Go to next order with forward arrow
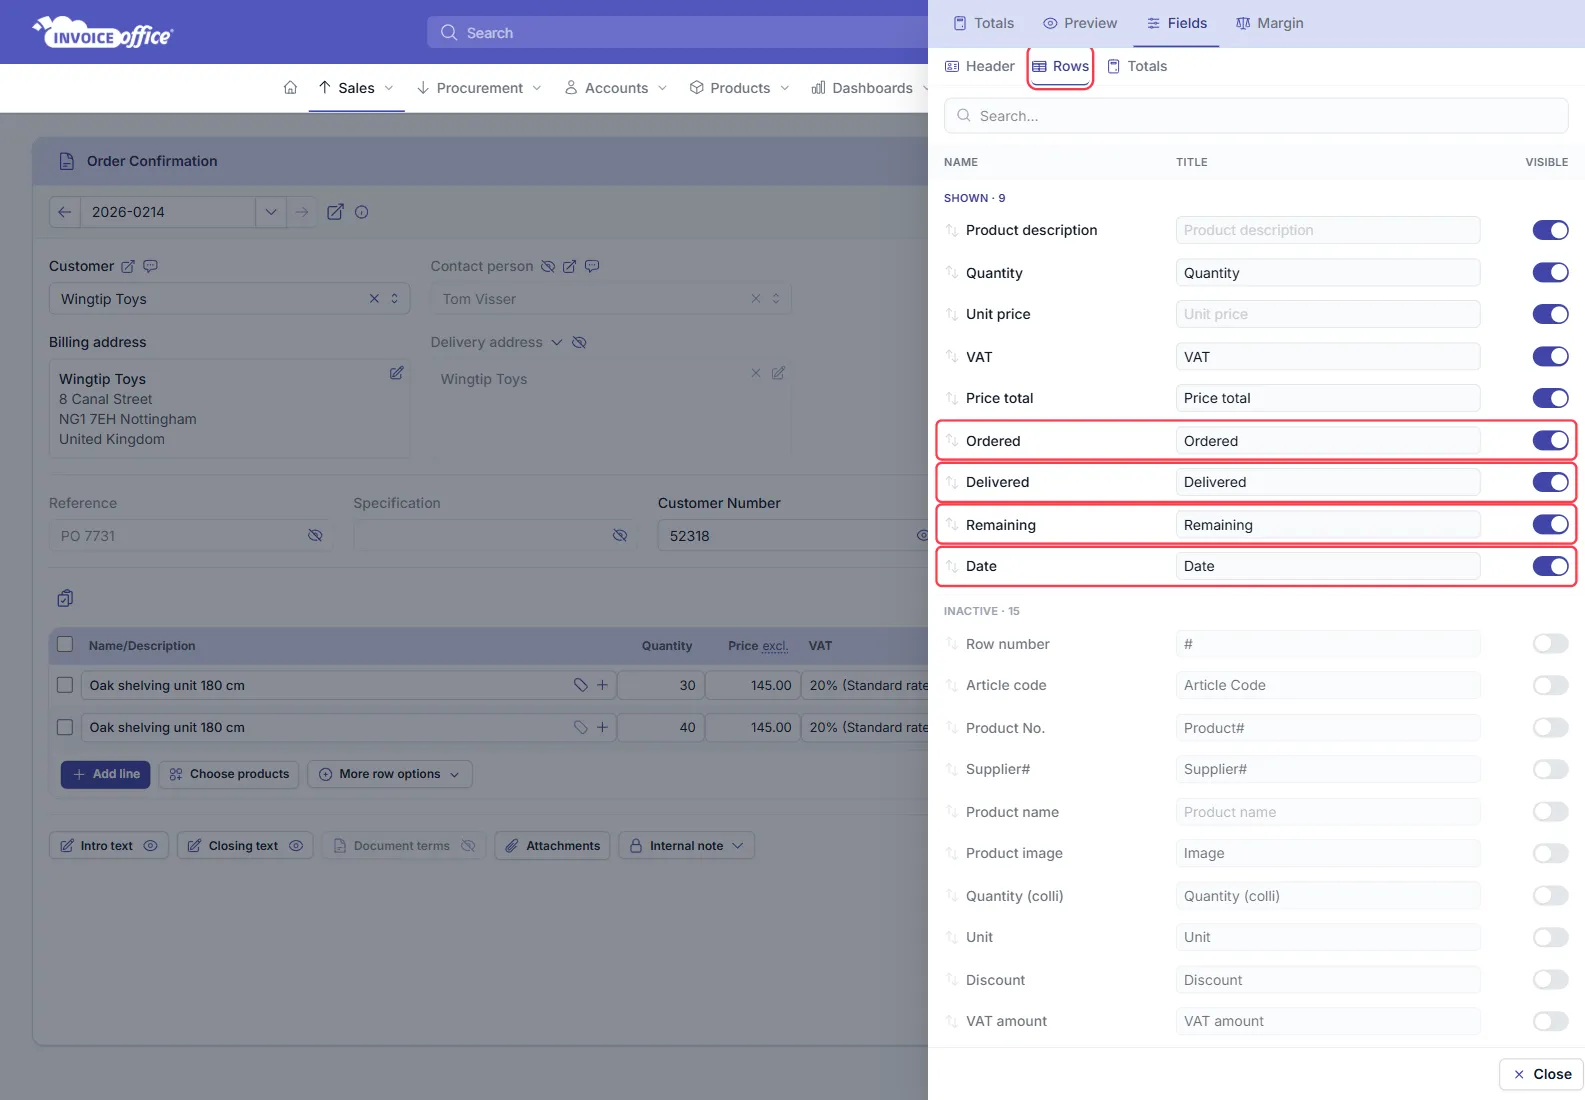The image size is (1585, 1100). tap(302, 212)
